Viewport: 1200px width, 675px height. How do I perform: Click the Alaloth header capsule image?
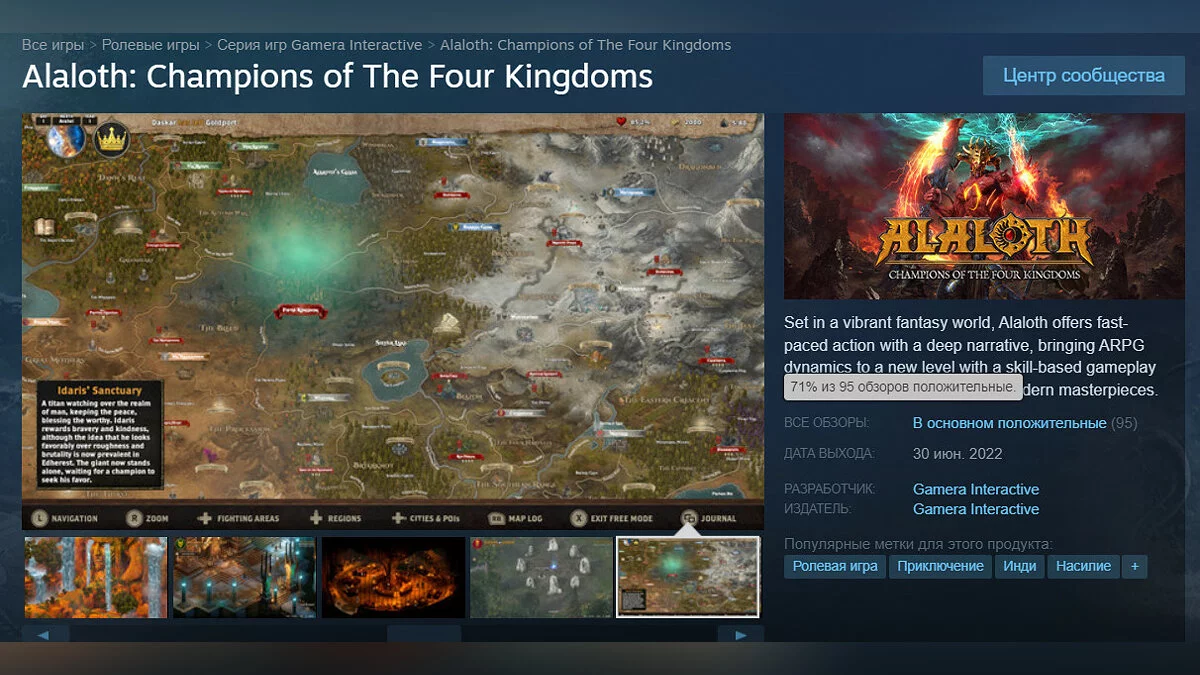coord(984,206)
